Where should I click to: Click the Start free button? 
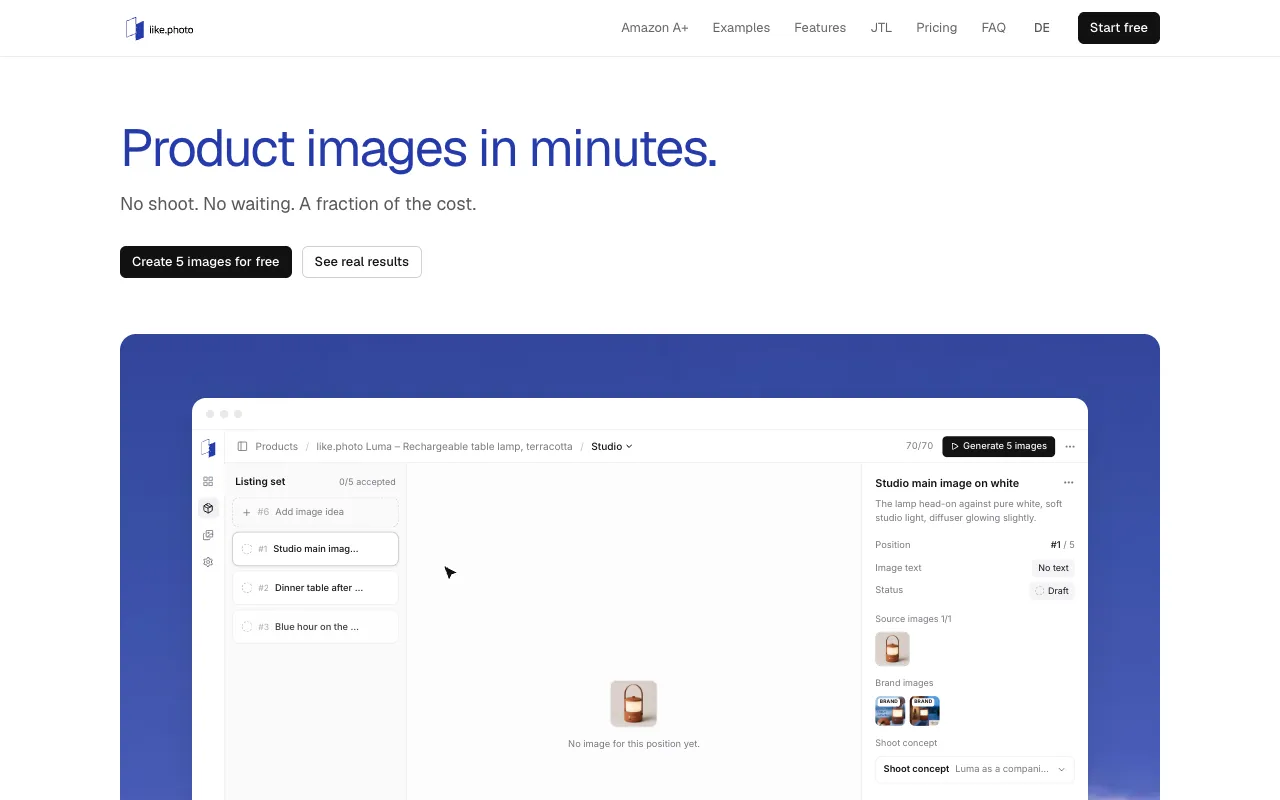coord(1119,28)
